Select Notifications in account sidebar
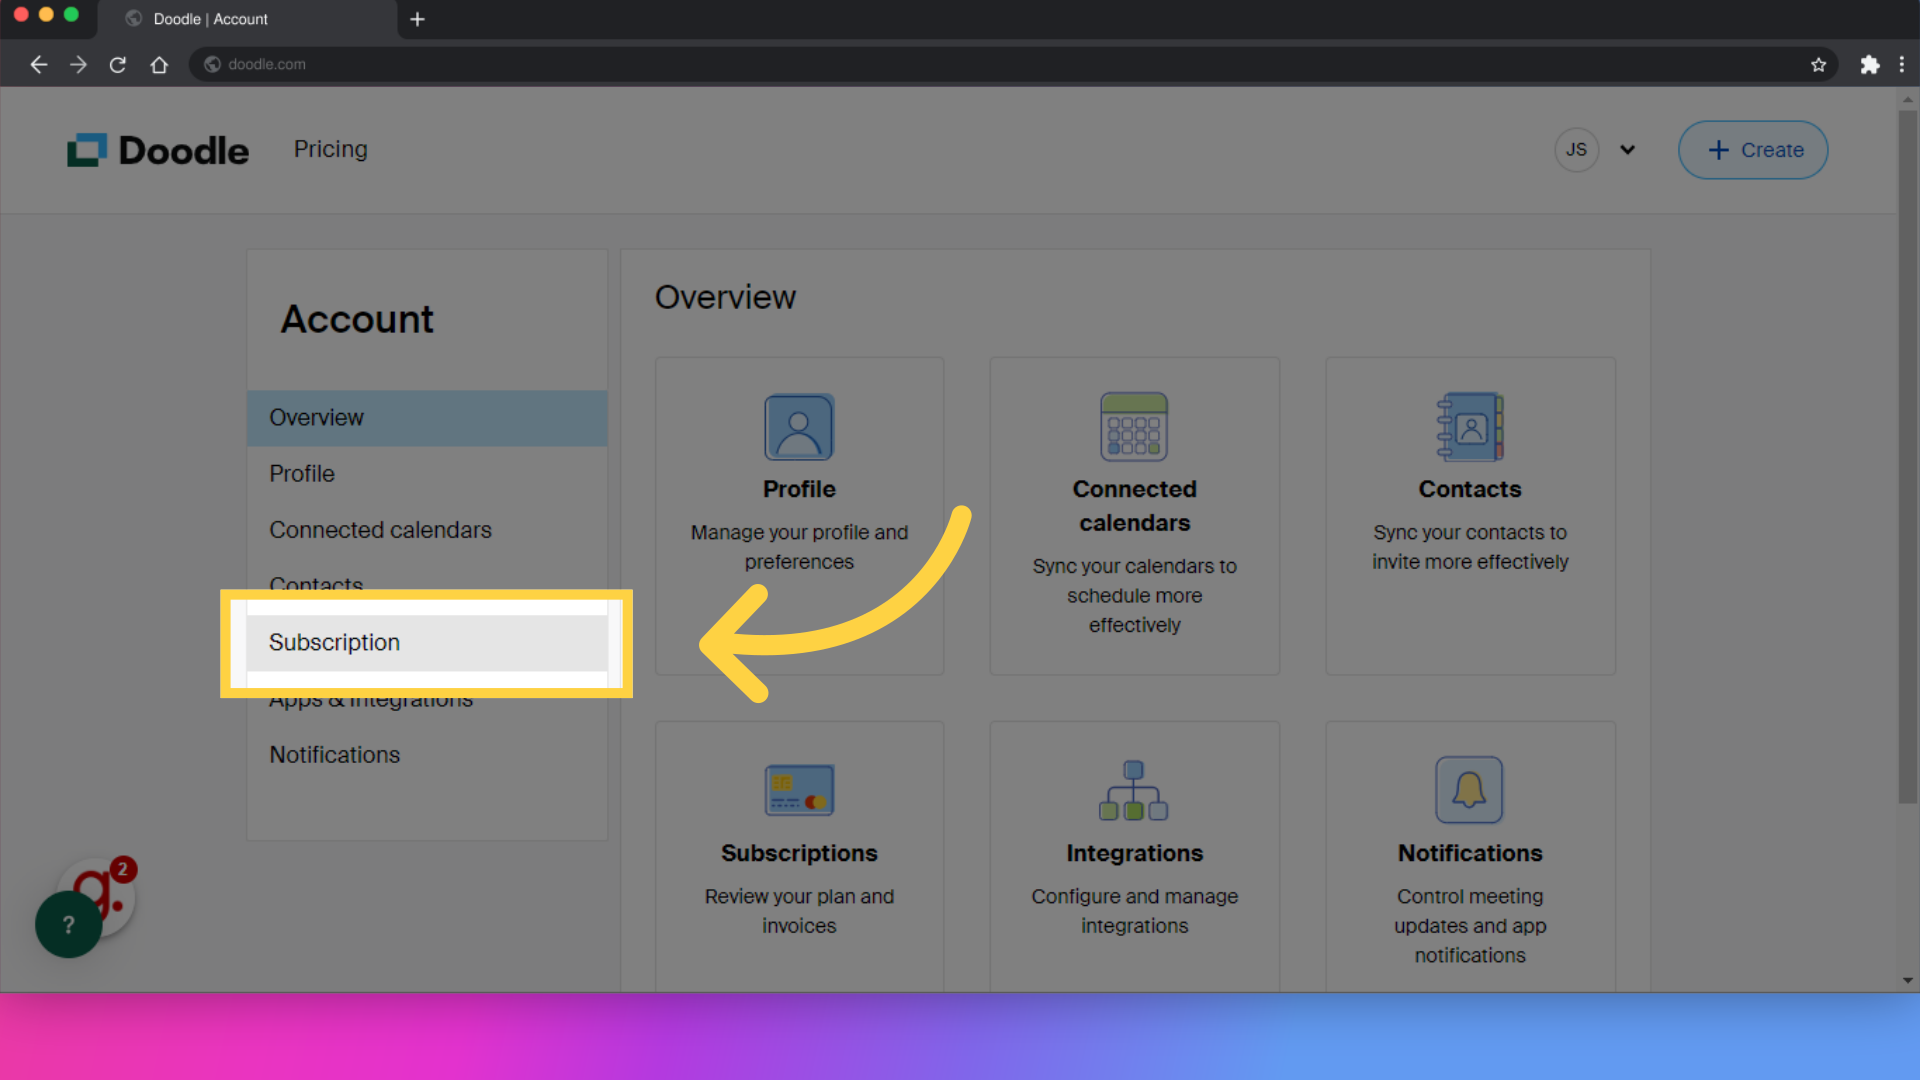 pyautogui.click(x=335, y=754)
